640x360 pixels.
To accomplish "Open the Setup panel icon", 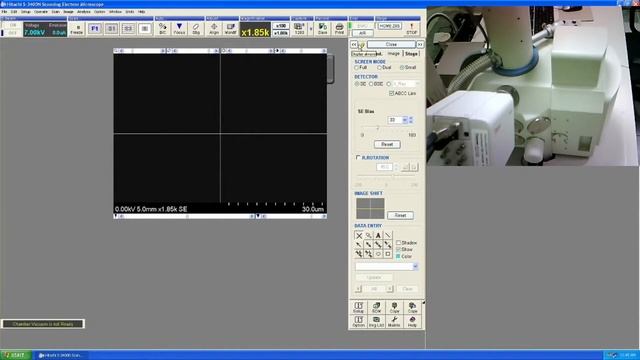I will click(x=358, y=307).
